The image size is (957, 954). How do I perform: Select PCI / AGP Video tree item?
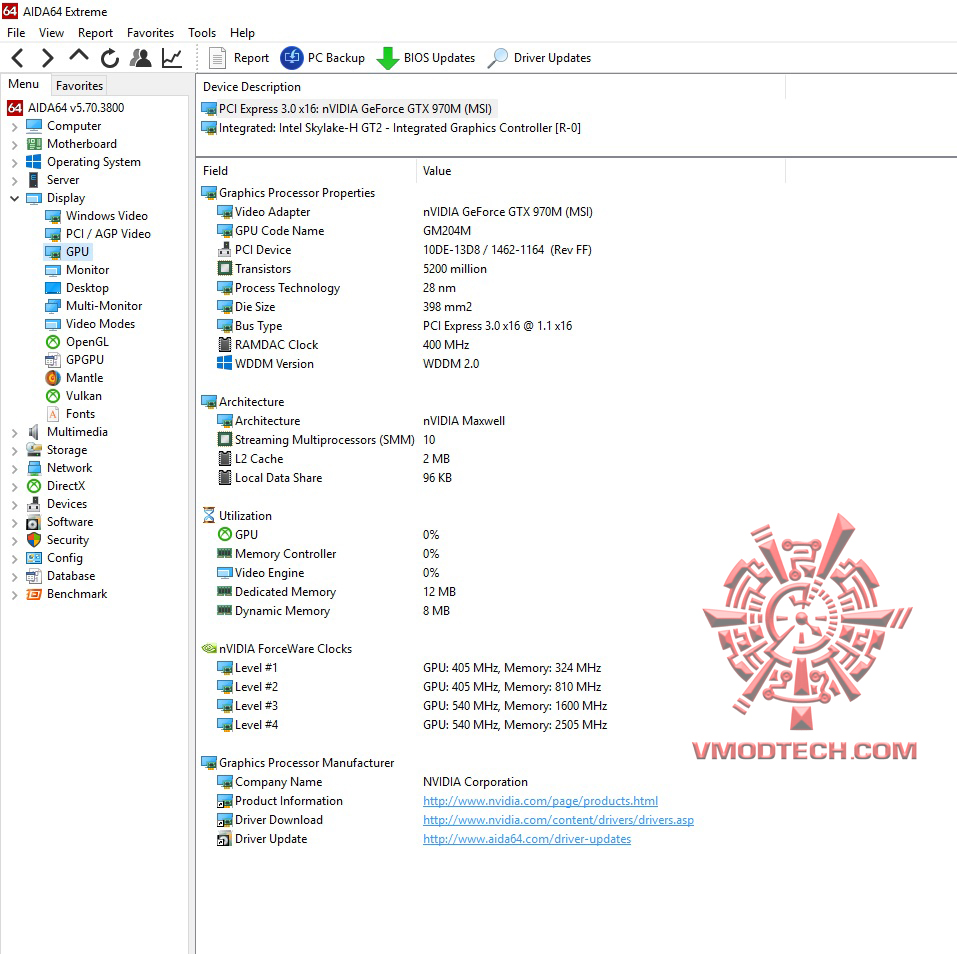[x=98, y=234]
